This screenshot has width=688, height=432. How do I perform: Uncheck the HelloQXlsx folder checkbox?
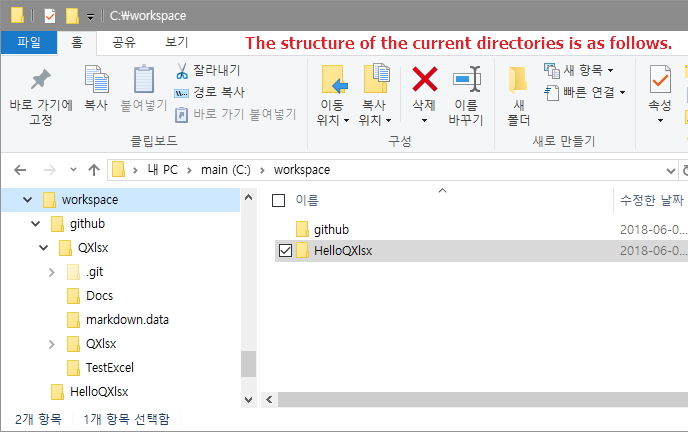click(x=285, y=251)
